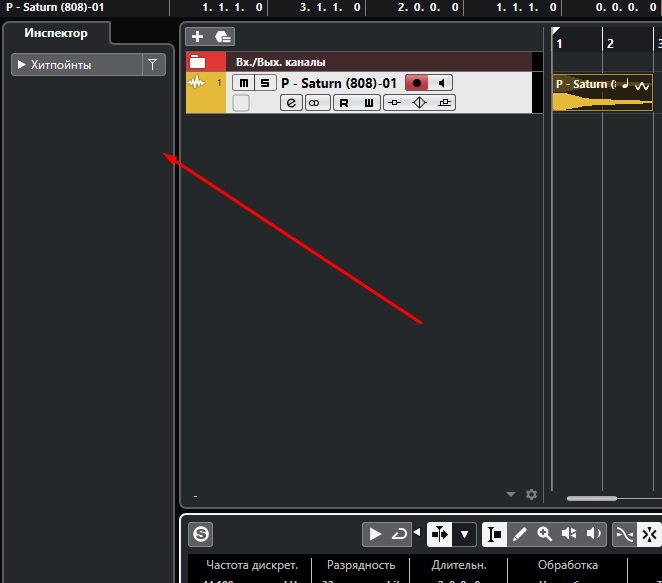Viewport: 662px width, 583px height.
Task: Select the Scrub speaker tool
Action: [x=594, y=534]
